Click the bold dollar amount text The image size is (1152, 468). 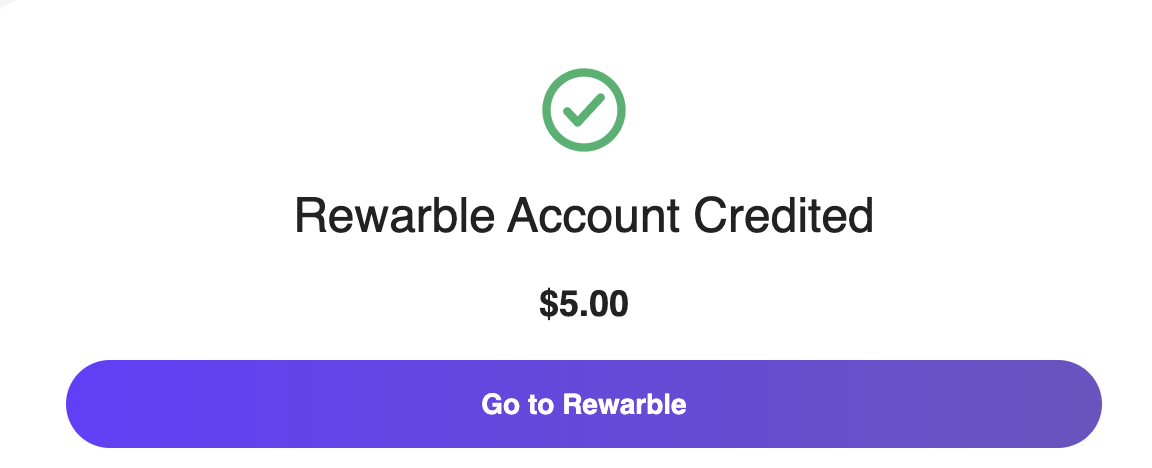[x=583, y=304]
